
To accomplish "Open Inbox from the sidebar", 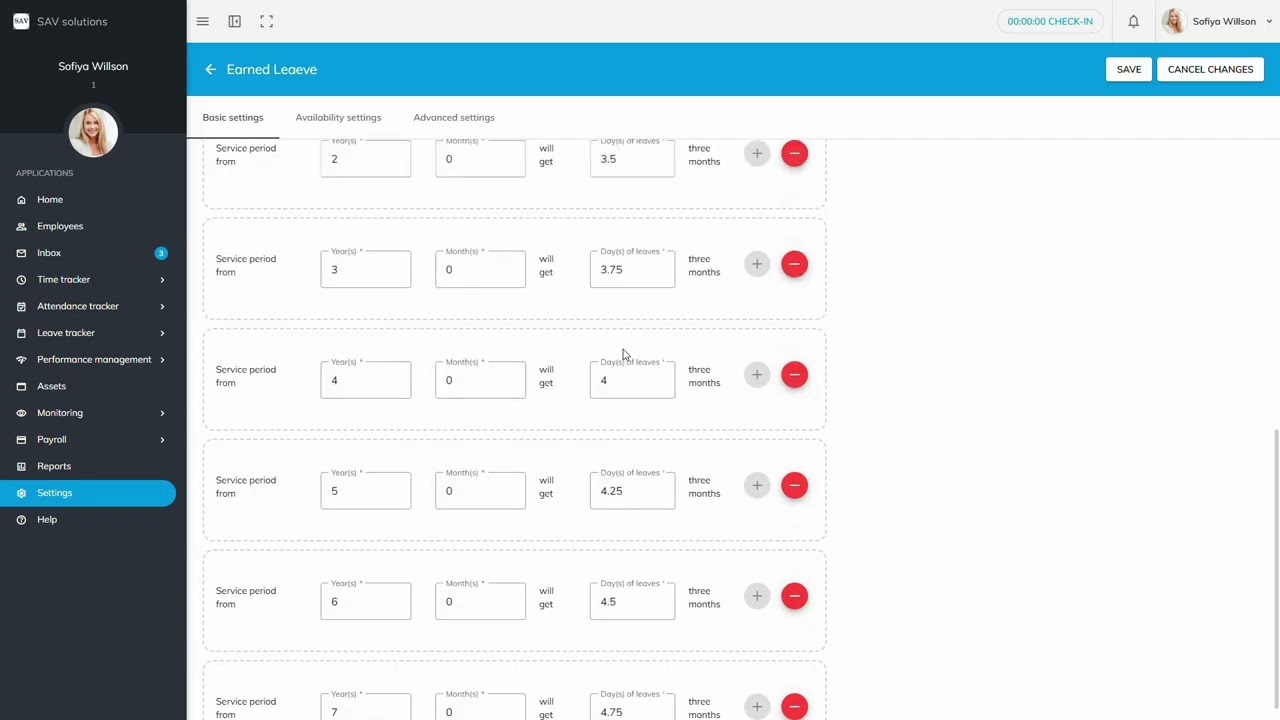I will [49, 253].
